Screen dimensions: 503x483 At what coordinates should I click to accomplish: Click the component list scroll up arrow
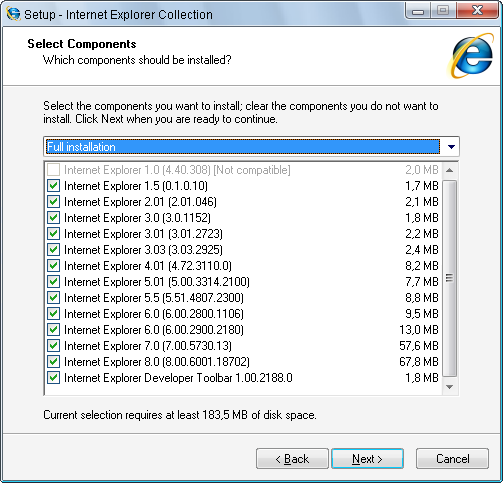449,170
